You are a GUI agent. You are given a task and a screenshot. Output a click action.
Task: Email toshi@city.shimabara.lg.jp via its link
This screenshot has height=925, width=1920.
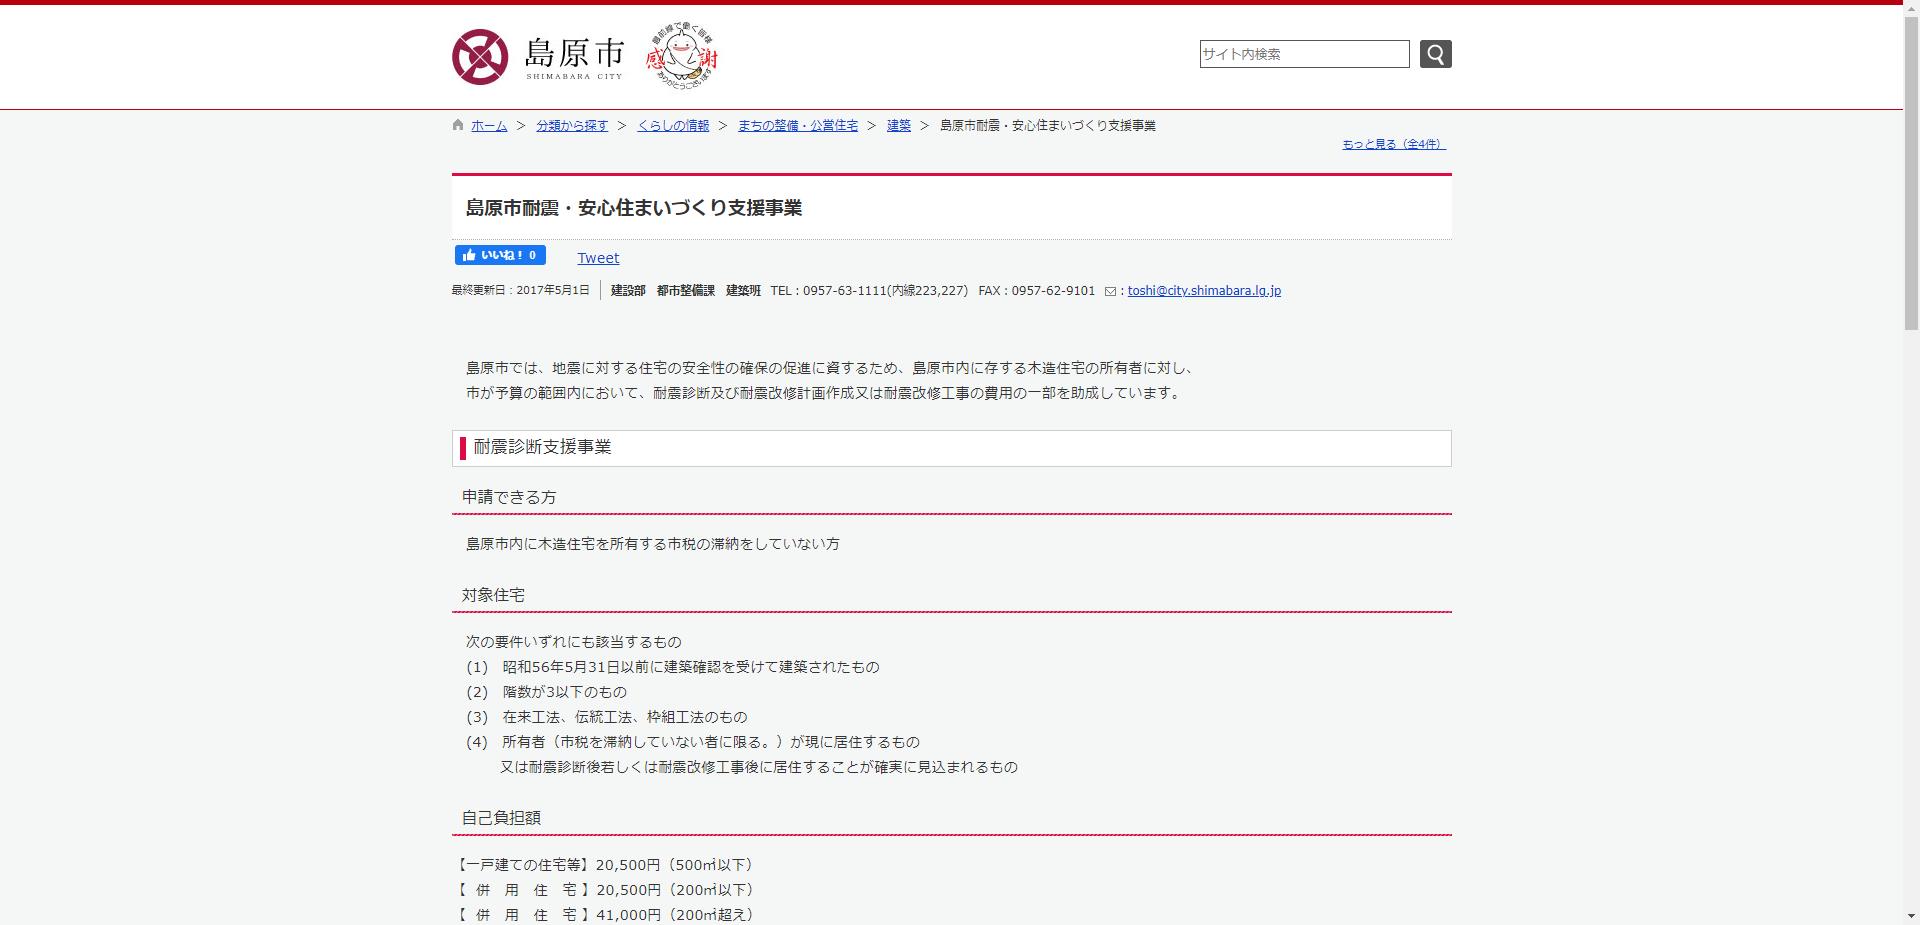coord(1203,291)
